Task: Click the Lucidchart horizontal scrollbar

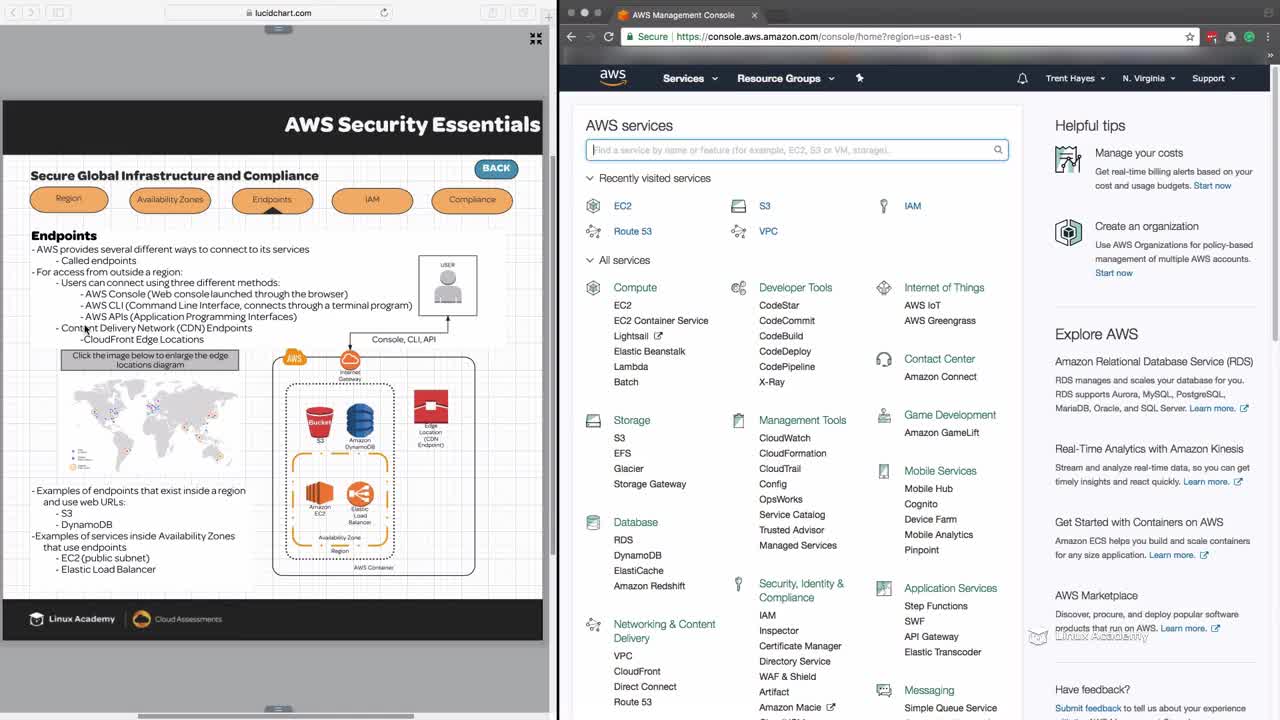Action: tap(275, 715)
